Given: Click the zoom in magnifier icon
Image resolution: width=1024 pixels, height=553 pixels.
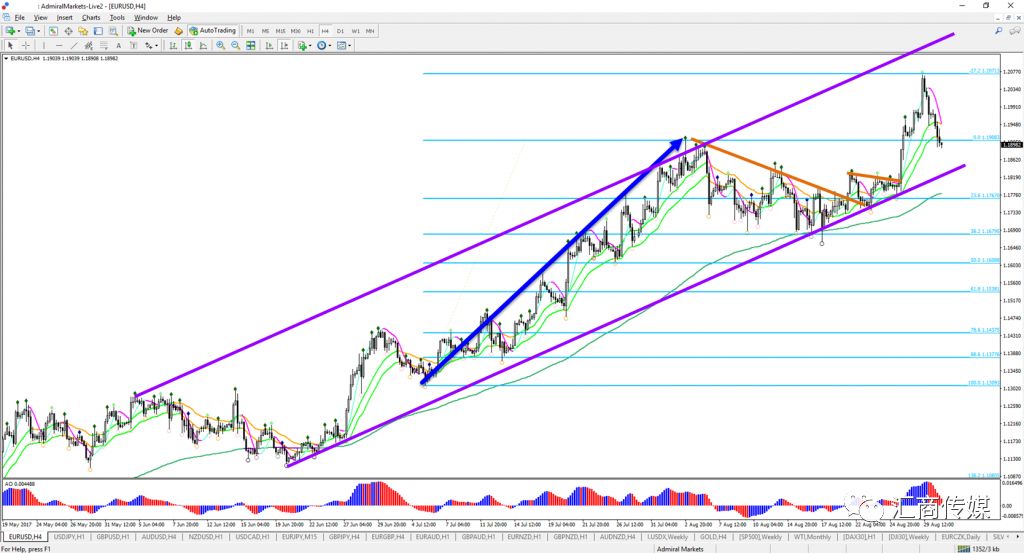Looking at the screenshot, I should 221,45.
